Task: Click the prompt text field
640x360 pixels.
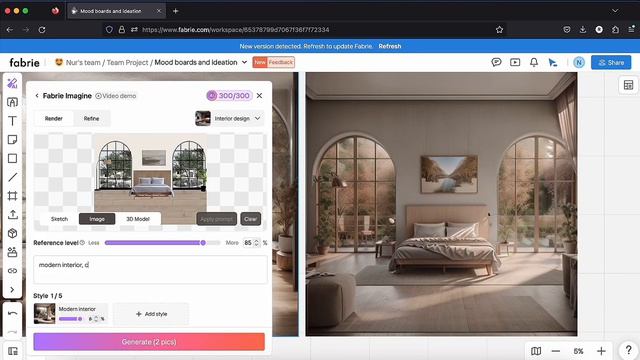Action: coord(150,269)
